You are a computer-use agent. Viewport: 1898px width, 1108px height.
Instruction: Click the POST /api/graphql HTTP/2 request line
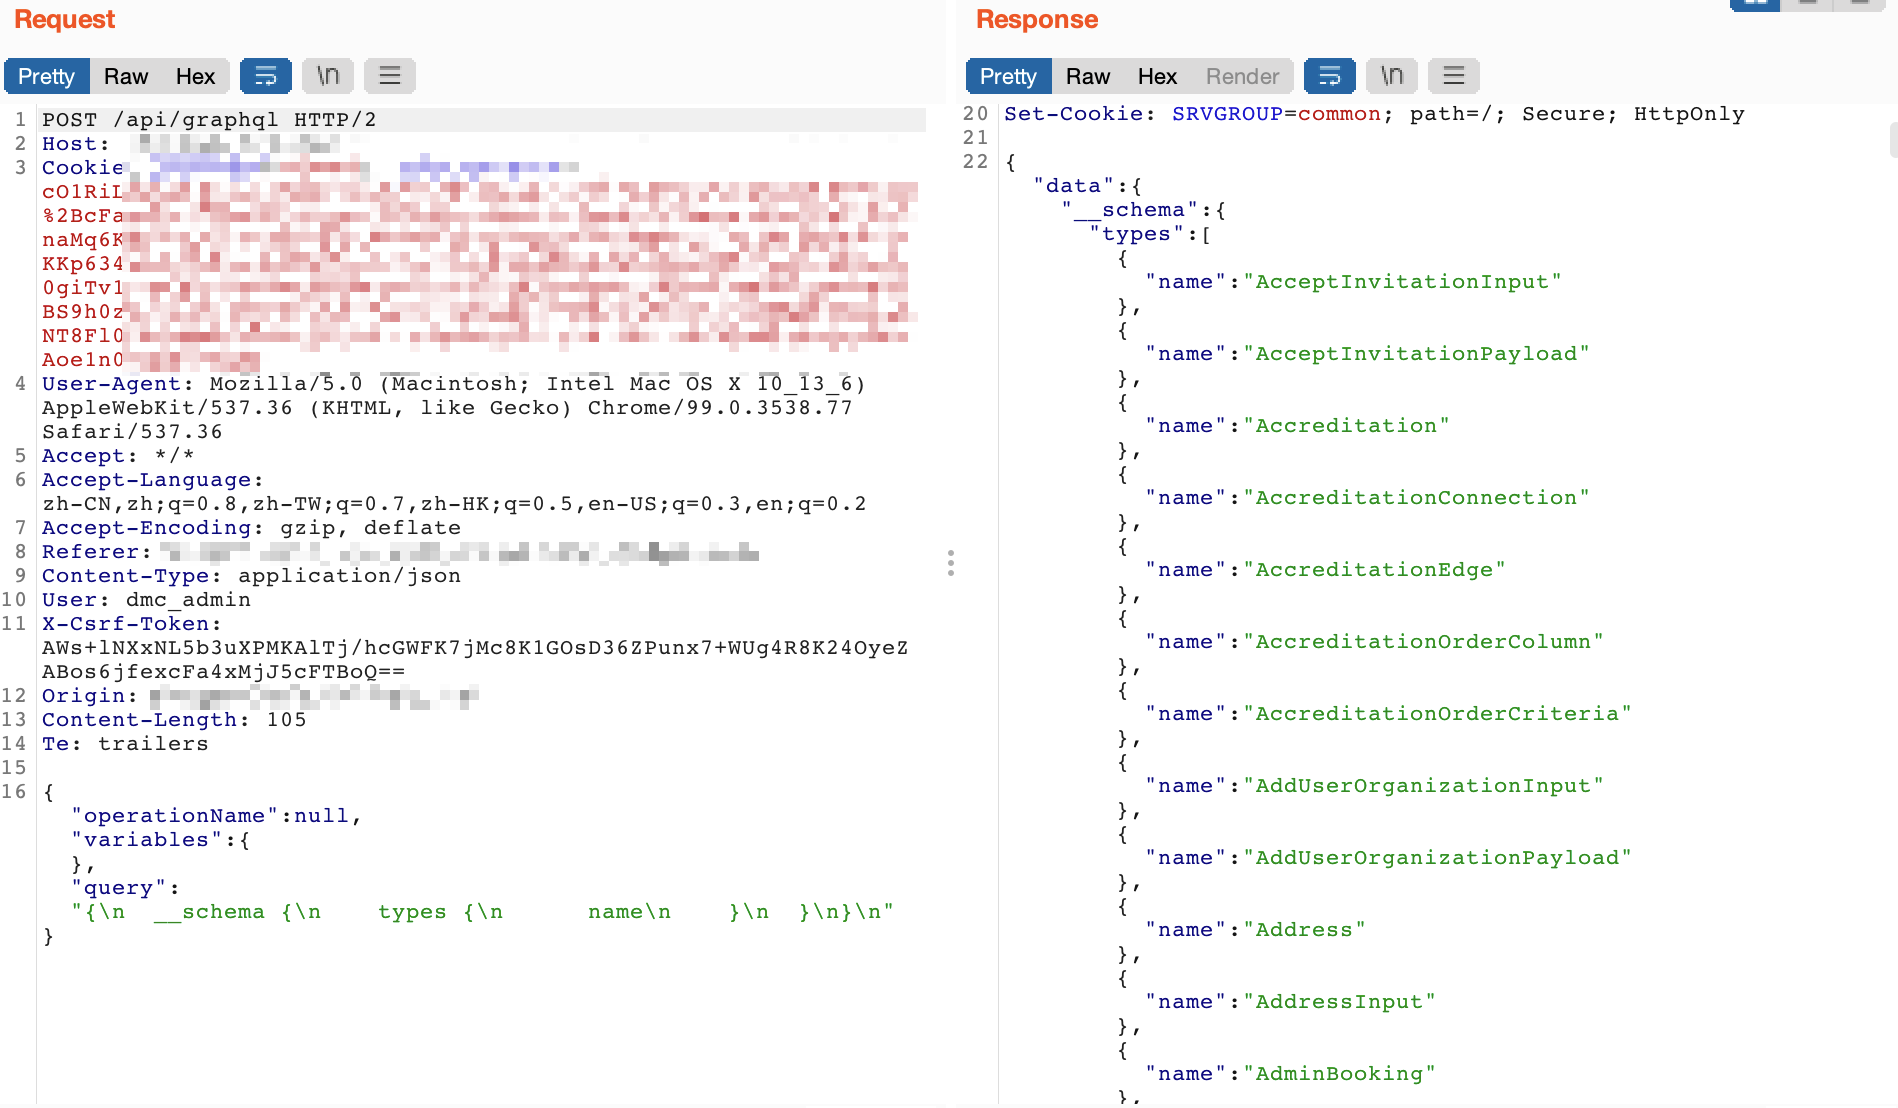(209, 120)
